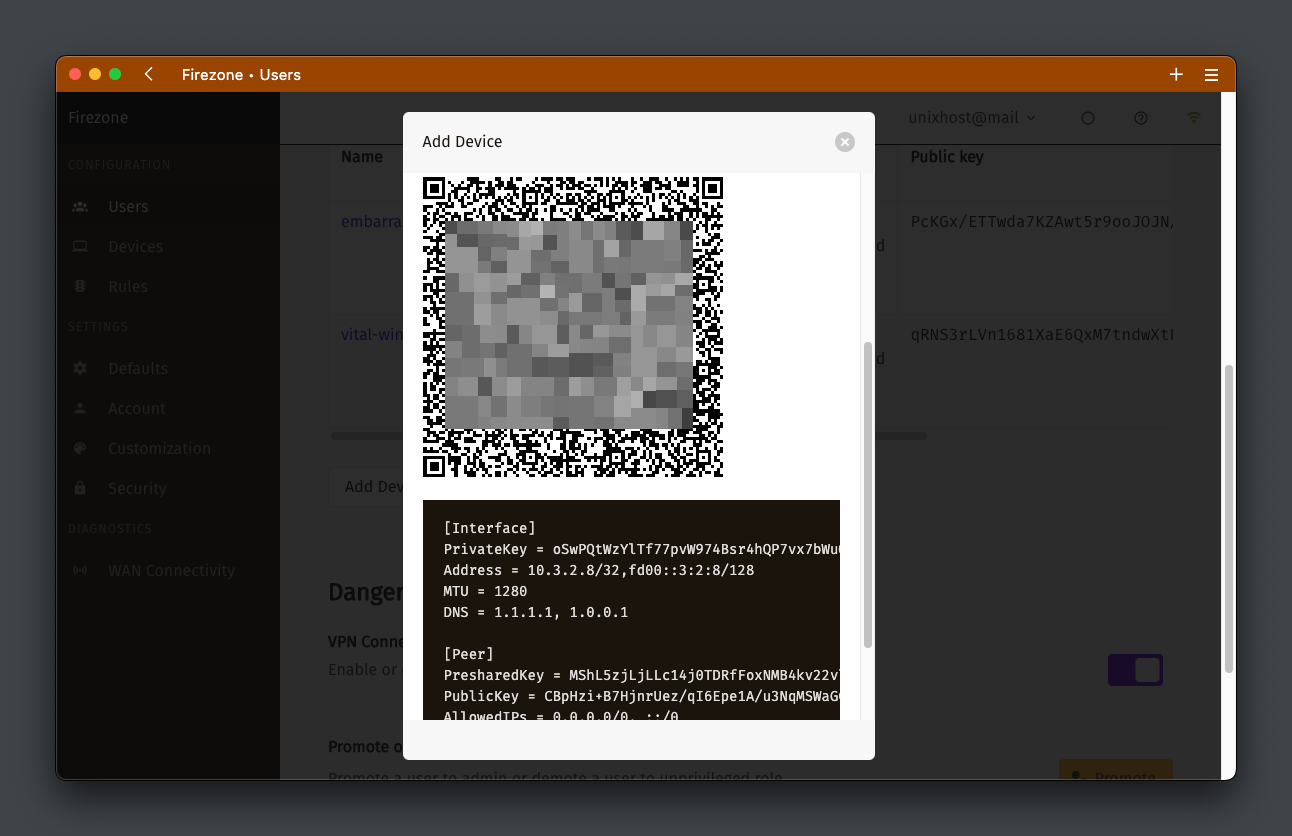Click the PublicKey line under [Peer]
Screen dimensions: 1292x836
click(641, 696)
